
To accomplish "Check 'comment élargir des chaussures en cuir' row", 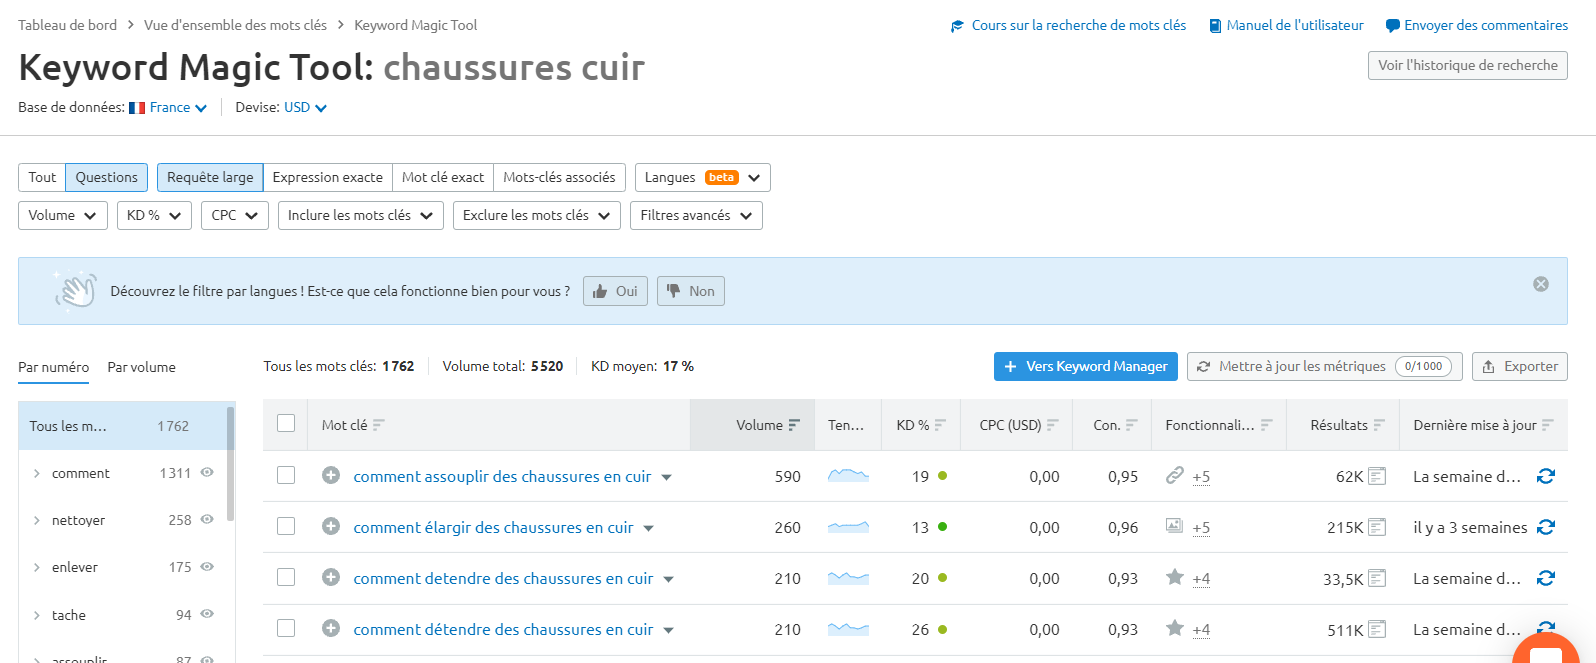I will pos(286,526).
